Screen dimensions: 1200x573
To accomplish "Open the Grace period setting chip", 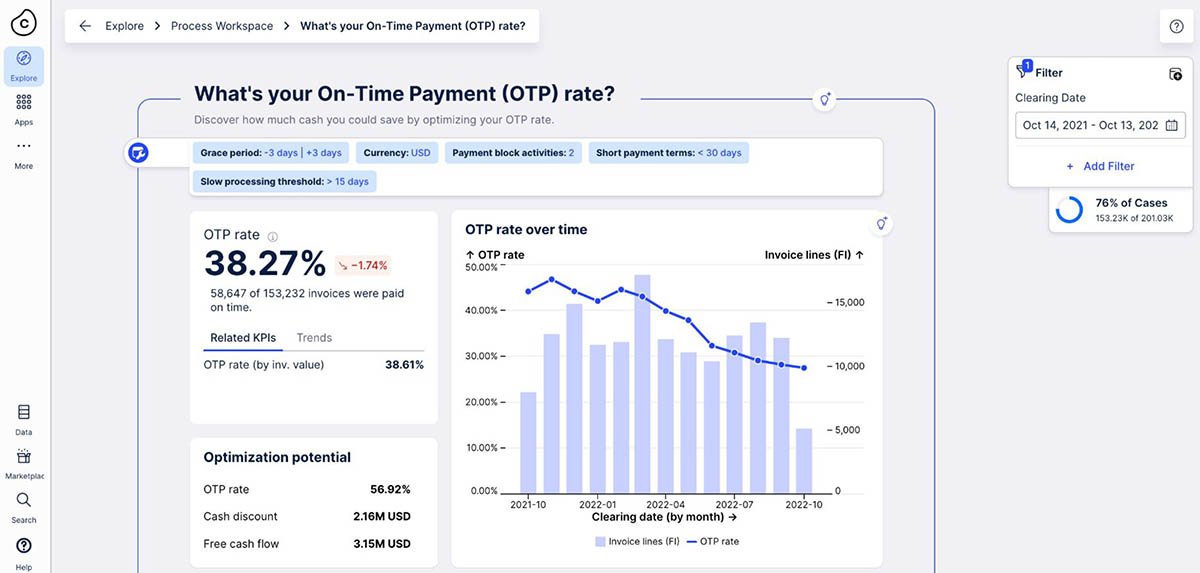I will coord(270,153).
